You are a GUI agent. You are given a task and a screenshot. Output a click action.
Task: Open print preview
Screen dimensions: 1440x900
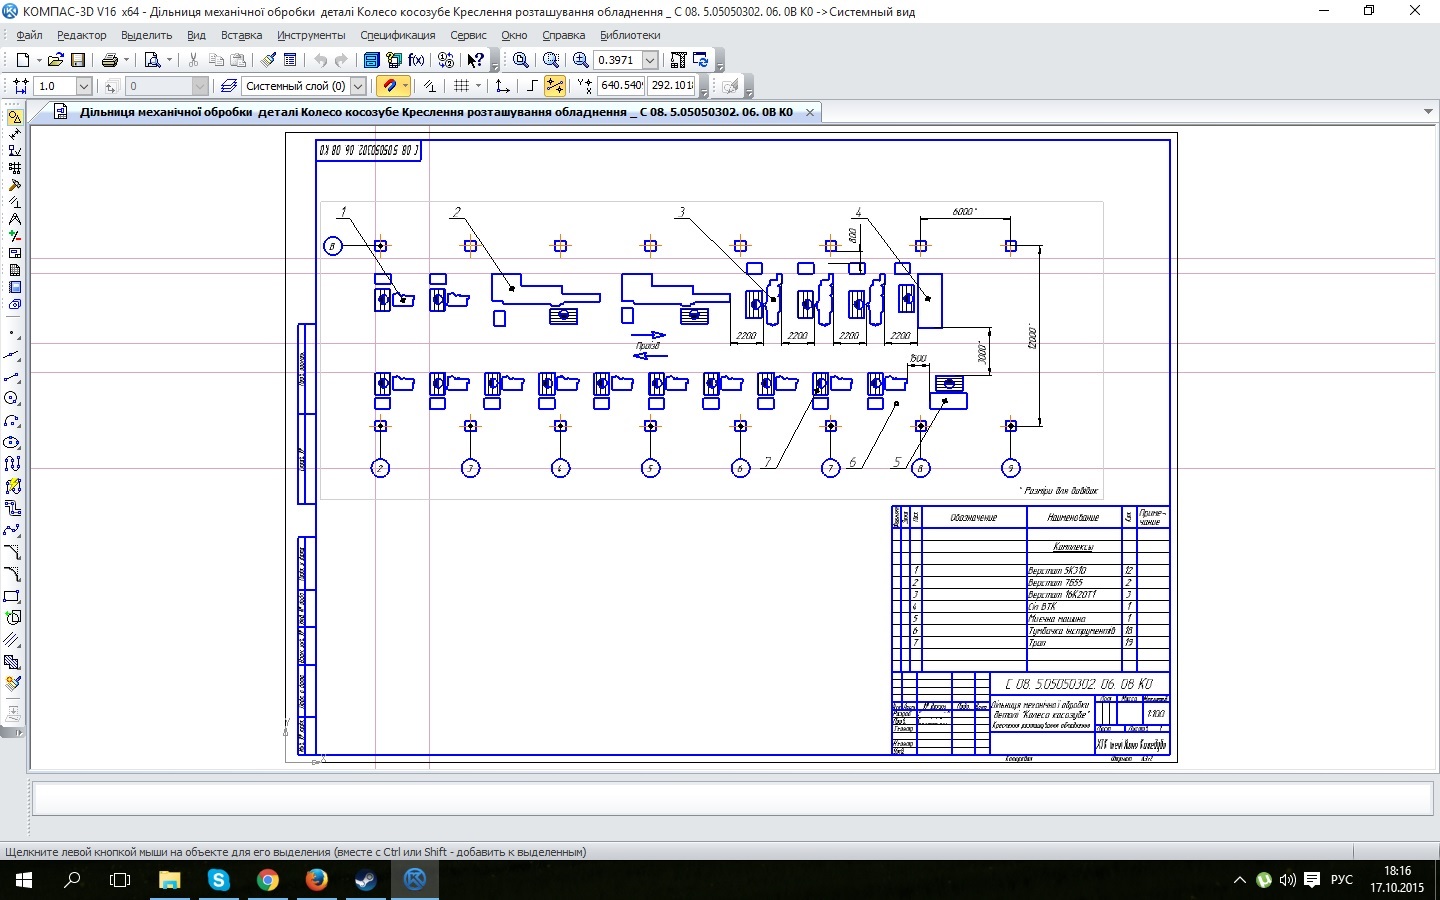(152, 60)
